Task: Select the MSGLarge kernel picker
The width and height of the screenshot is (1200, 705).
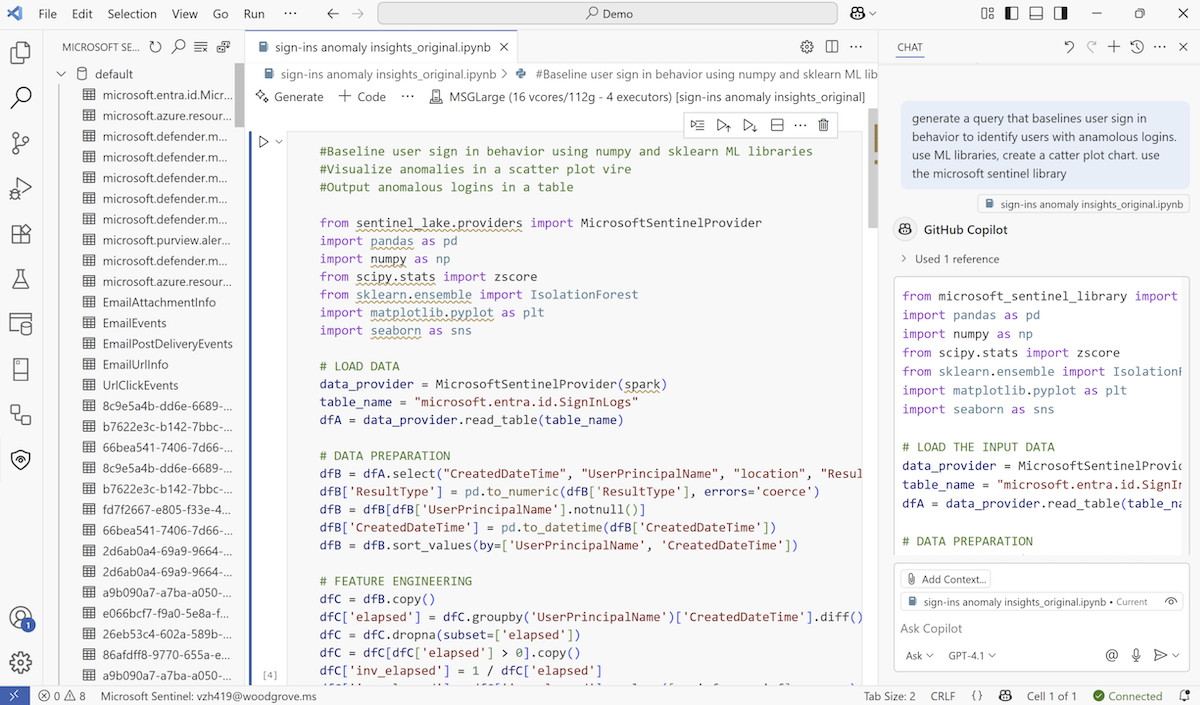Action: (647, 97)
